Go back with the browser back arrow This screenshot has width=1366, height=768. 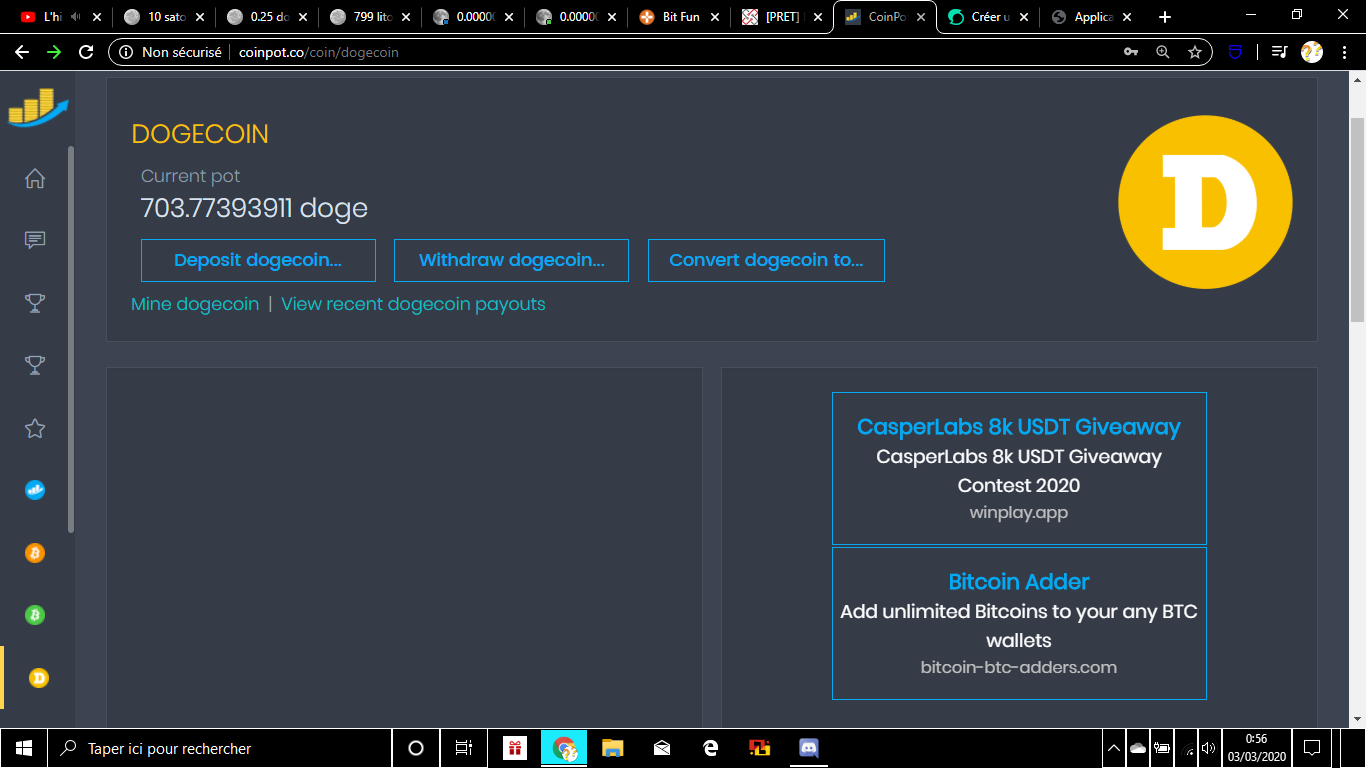(22, 52)
